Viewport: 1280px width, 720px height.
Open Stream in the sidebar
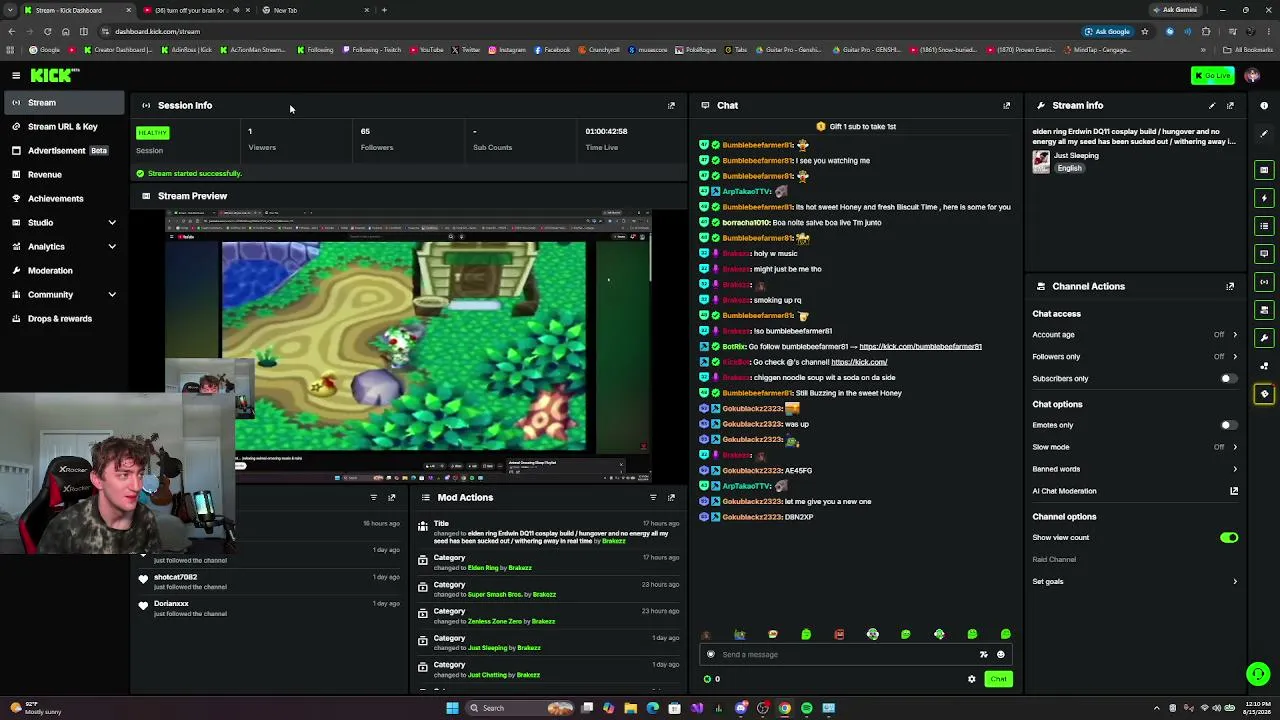[x=65, y=102]
